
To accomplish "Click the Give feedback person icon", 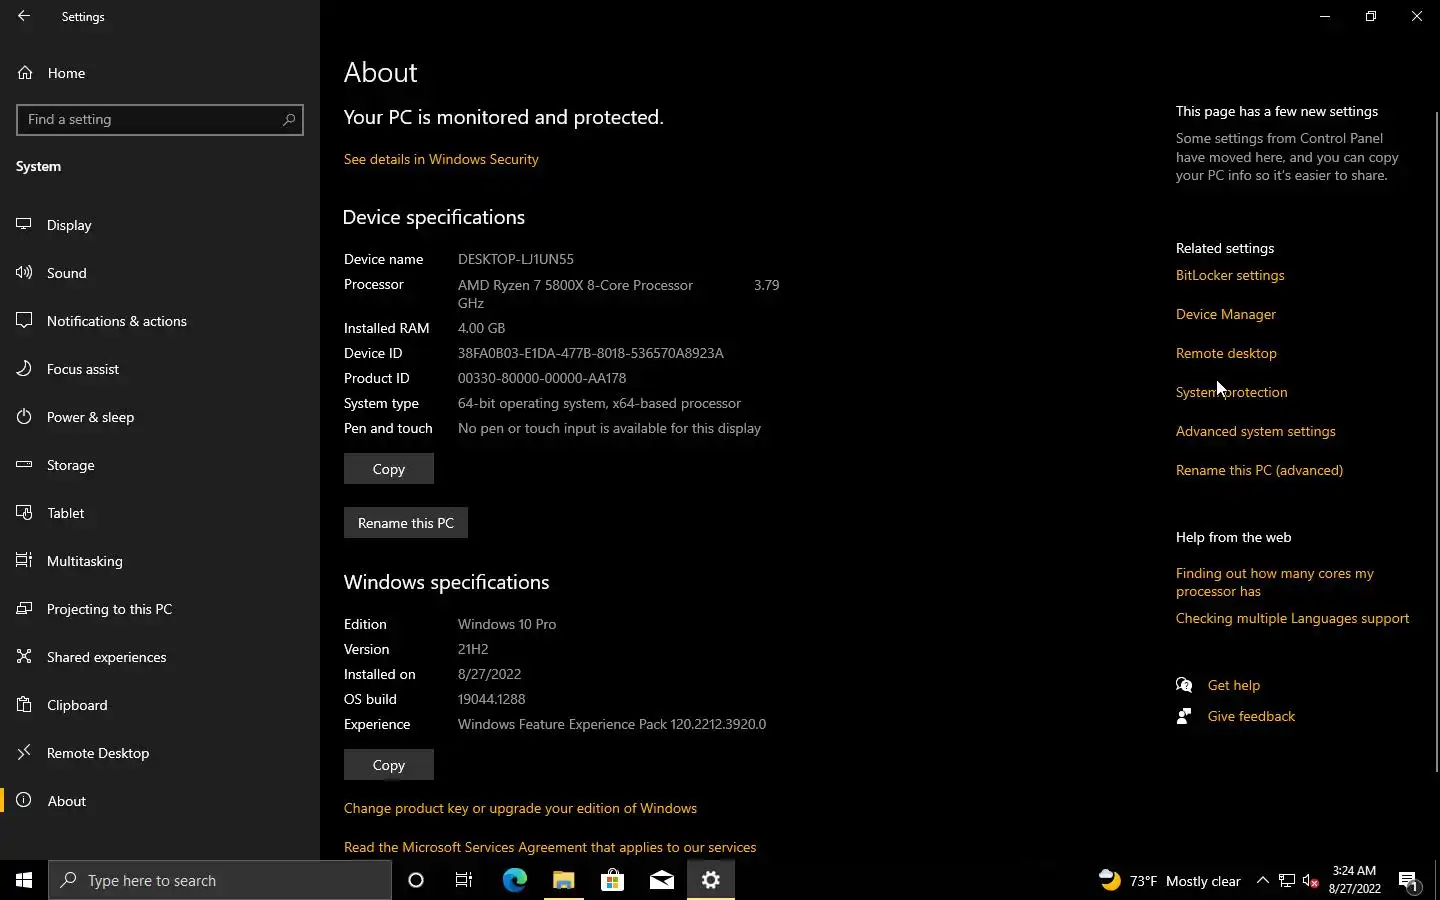I will coord(1184,716).
